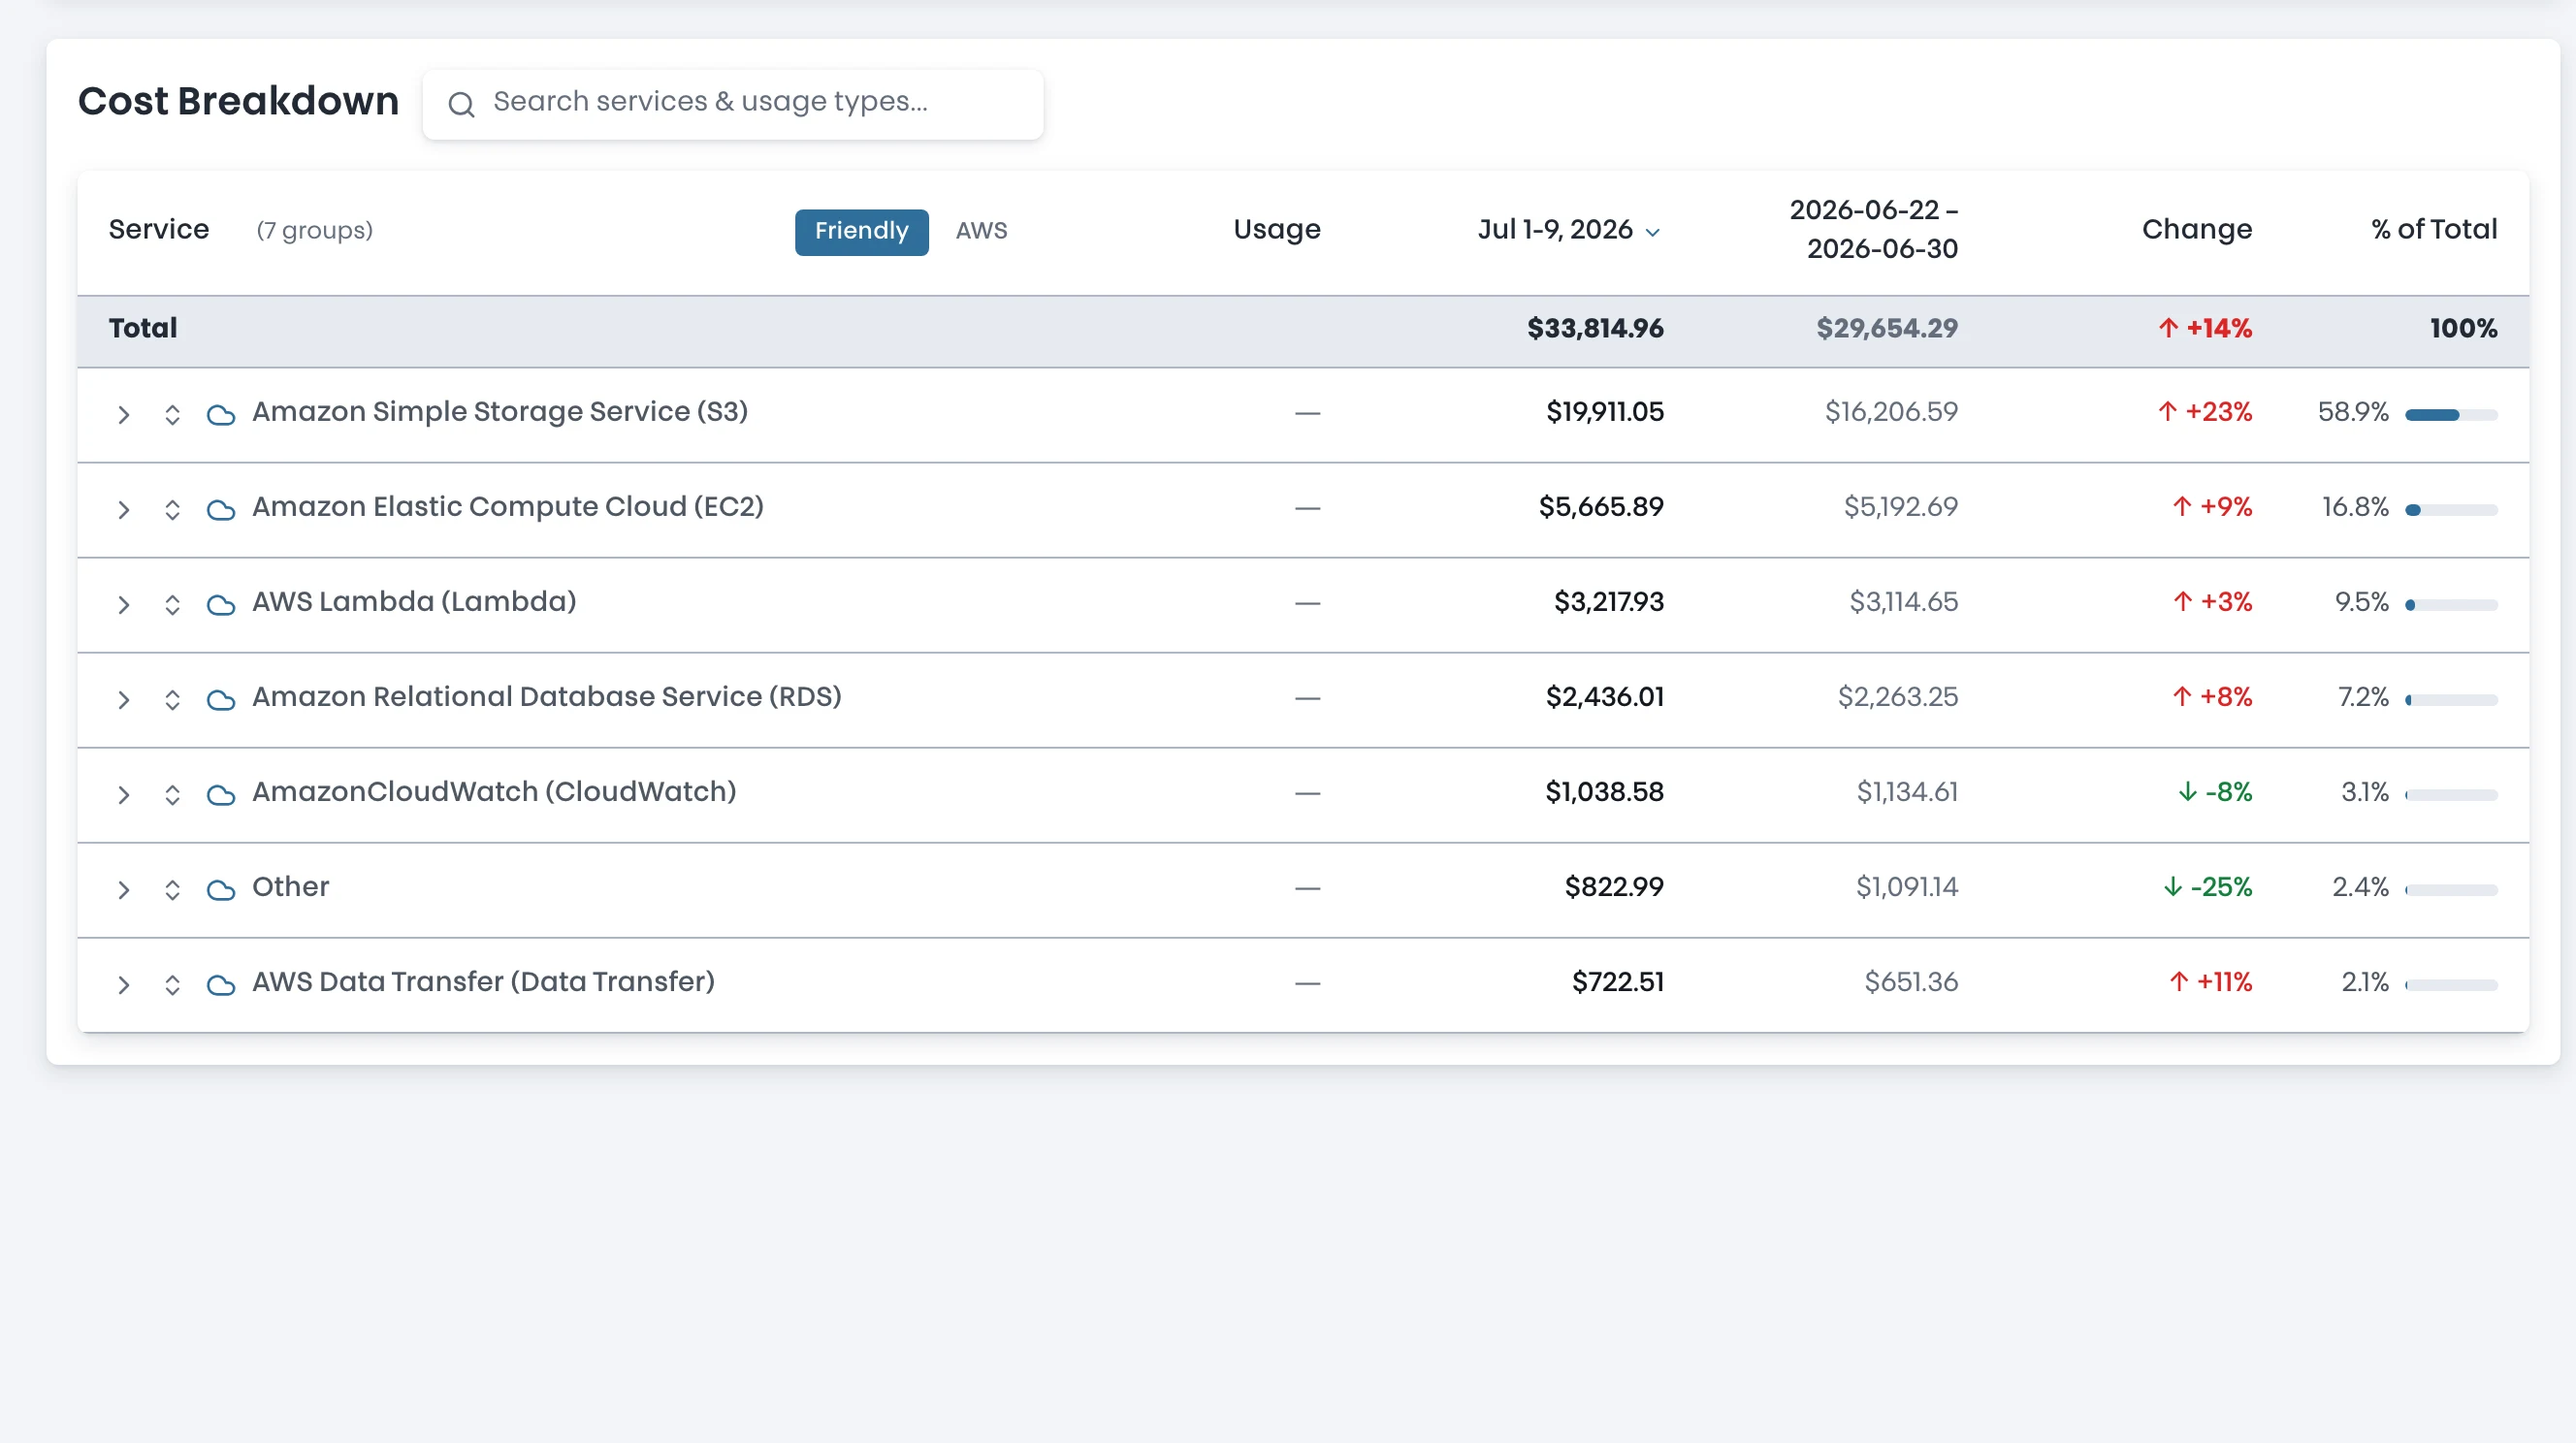Click the Other service name
The height and width of the screenshot is (1443, 2576).
point(290,887)
